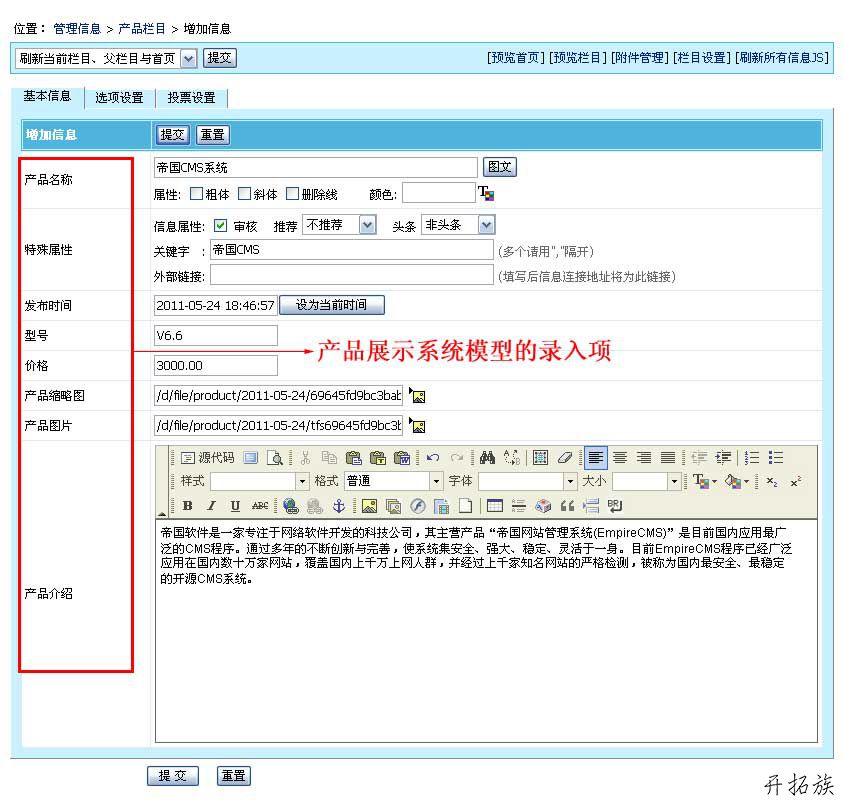The image size is (844, 806).
Task: Uncheck the 审核 checkbox
Action: (x=220, y=225)
